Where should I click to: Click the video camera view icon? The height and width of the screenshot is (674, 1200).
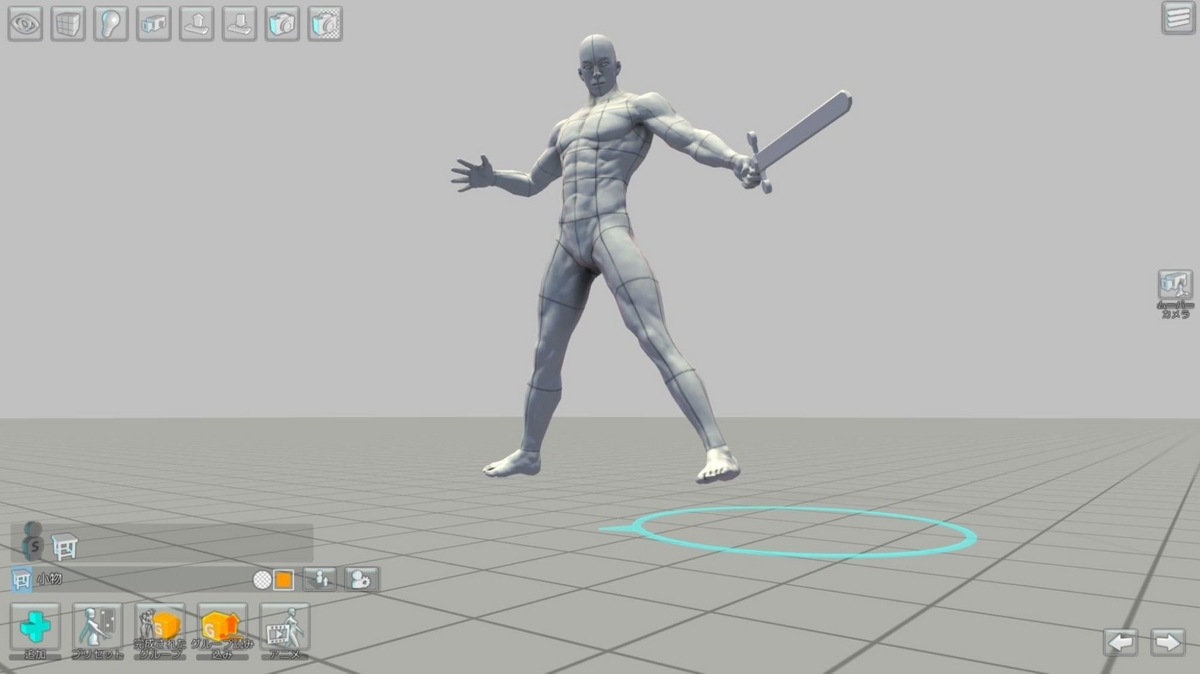[154, 24]
